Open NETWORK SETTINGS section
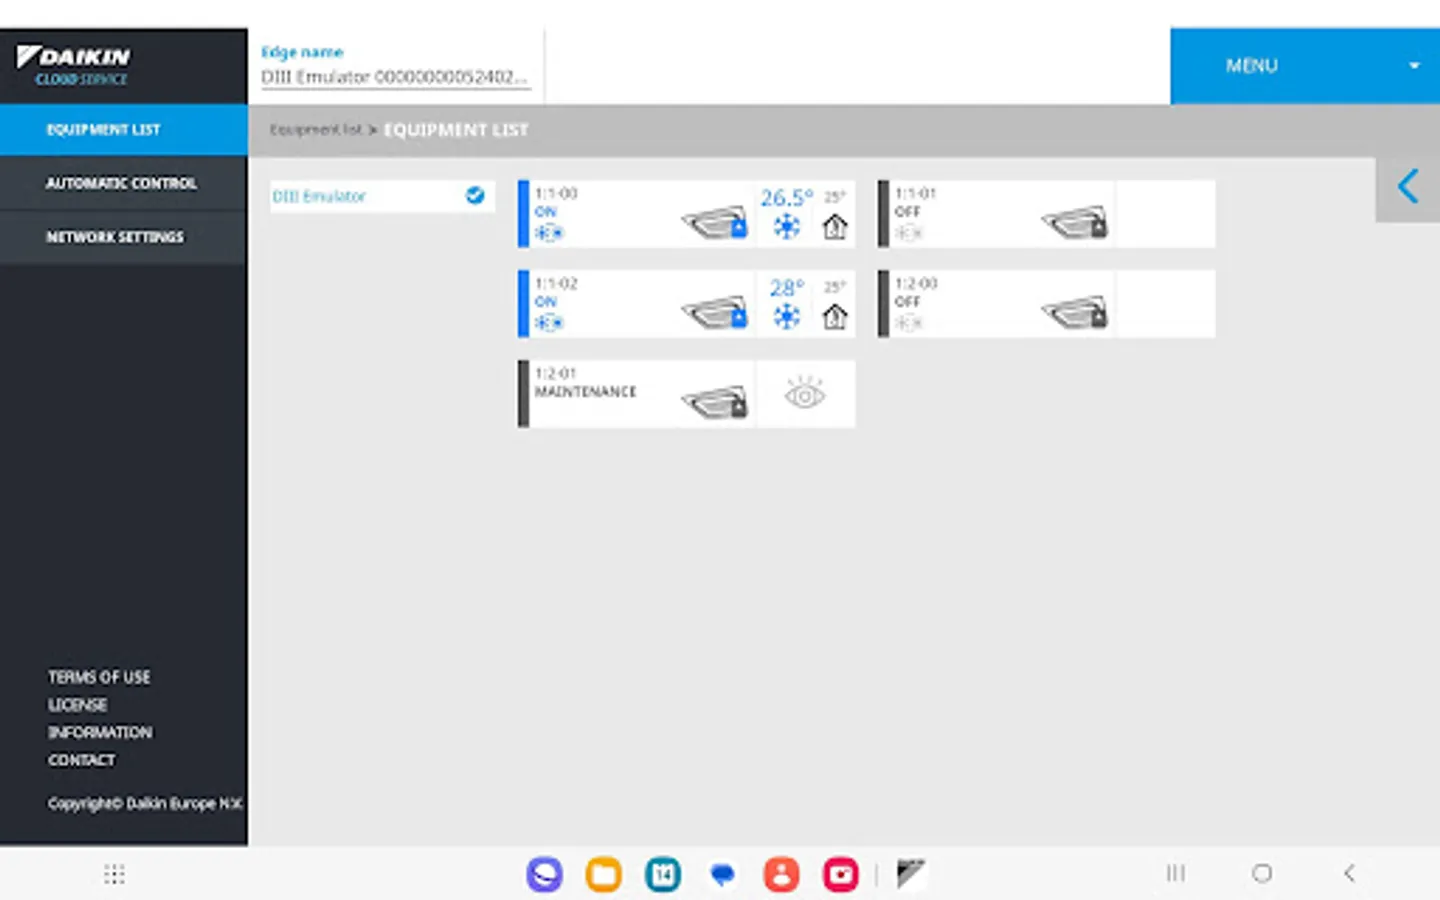The image size is (1440, 900). [x=123, y=237]
